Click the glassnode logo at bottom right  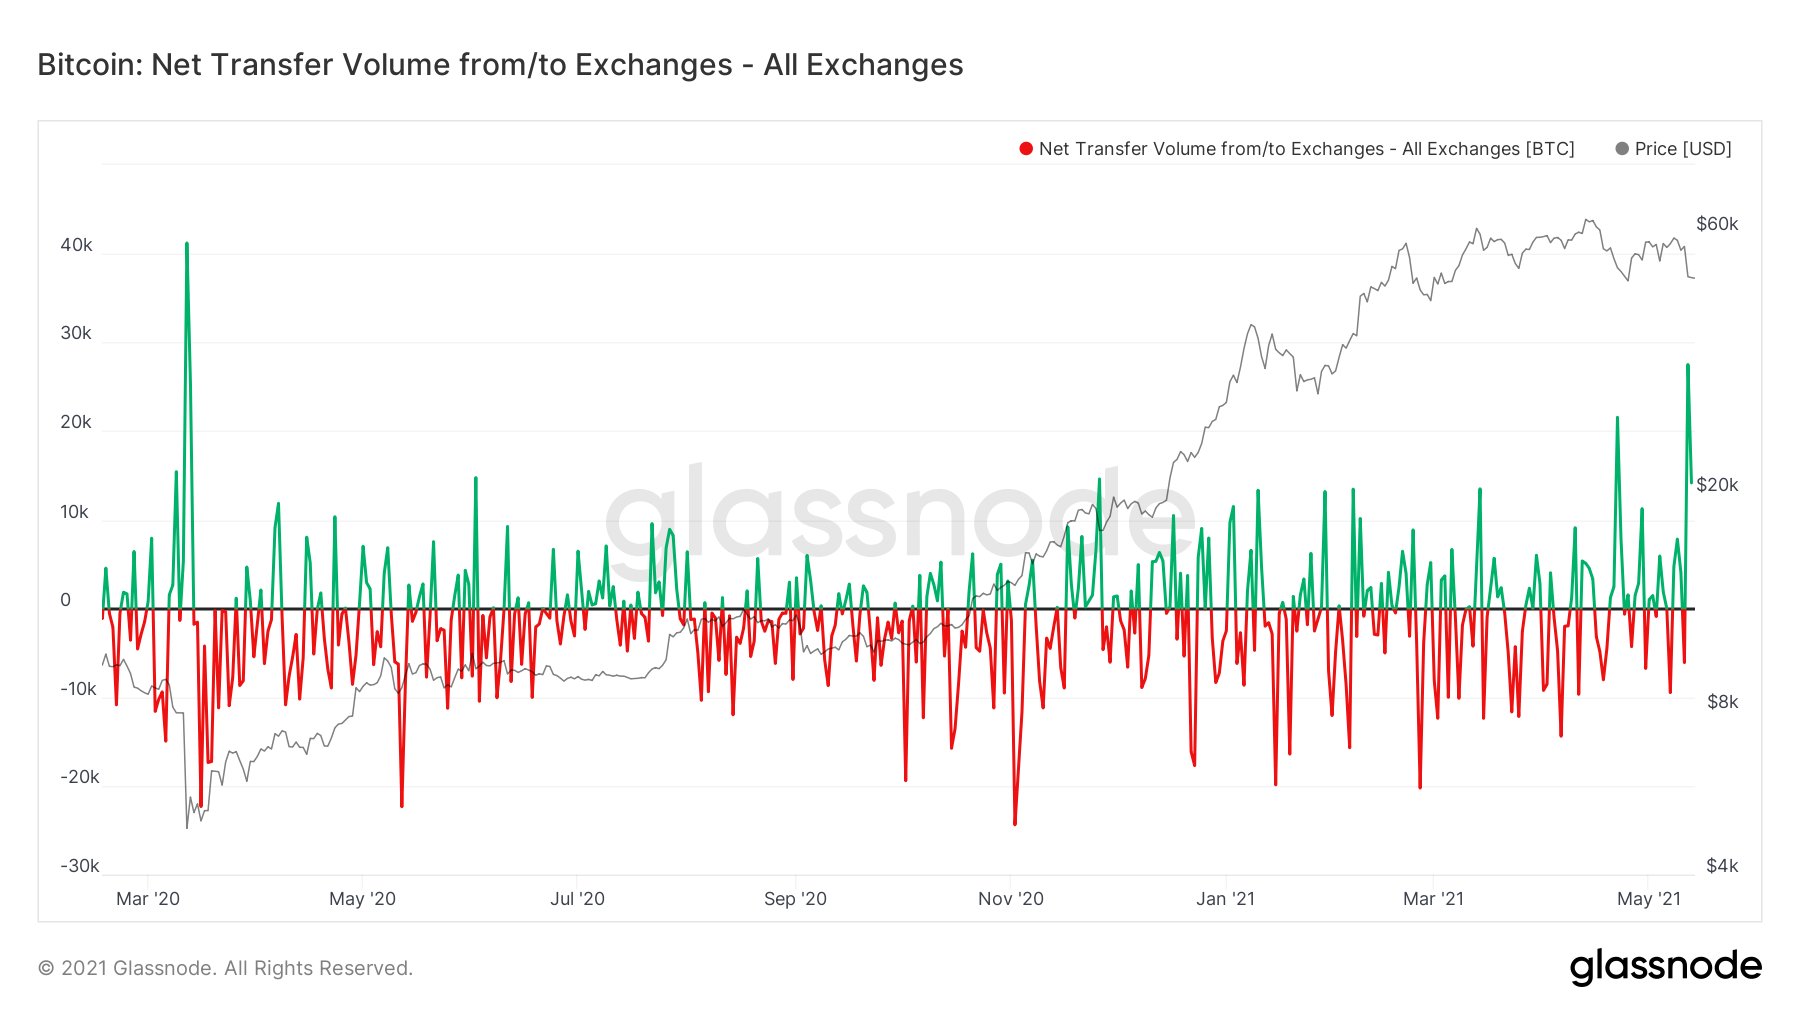1665,966
